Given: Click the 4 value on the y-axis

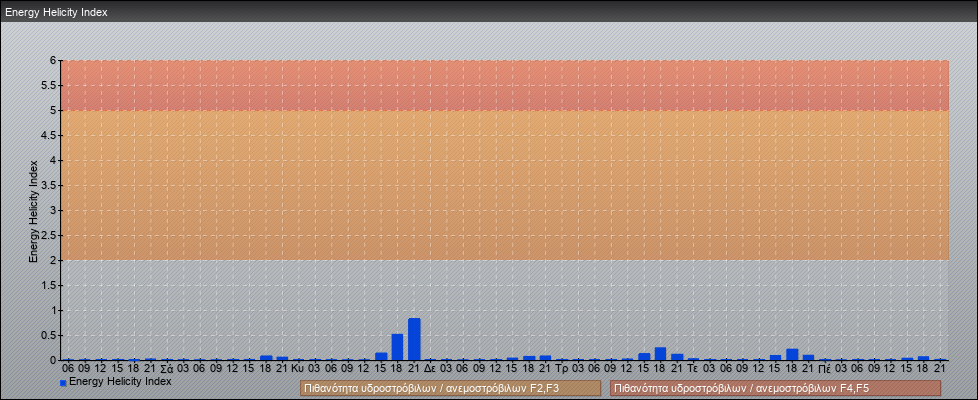Looking at the screenshot, I should [54, 160].
